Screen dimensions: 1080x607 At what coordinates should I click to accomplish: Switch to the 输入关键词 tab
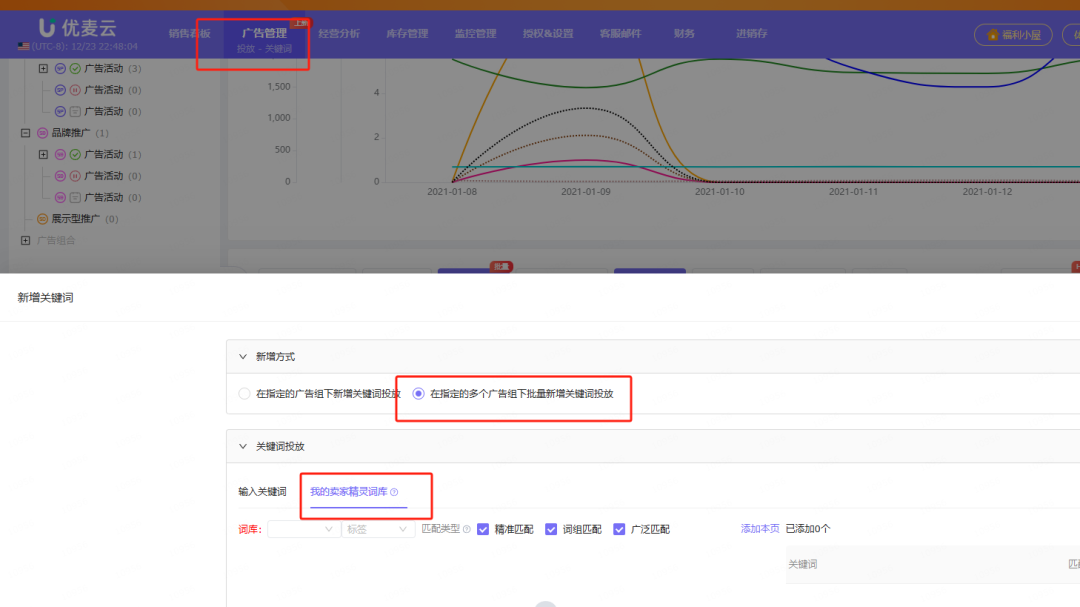262,491
